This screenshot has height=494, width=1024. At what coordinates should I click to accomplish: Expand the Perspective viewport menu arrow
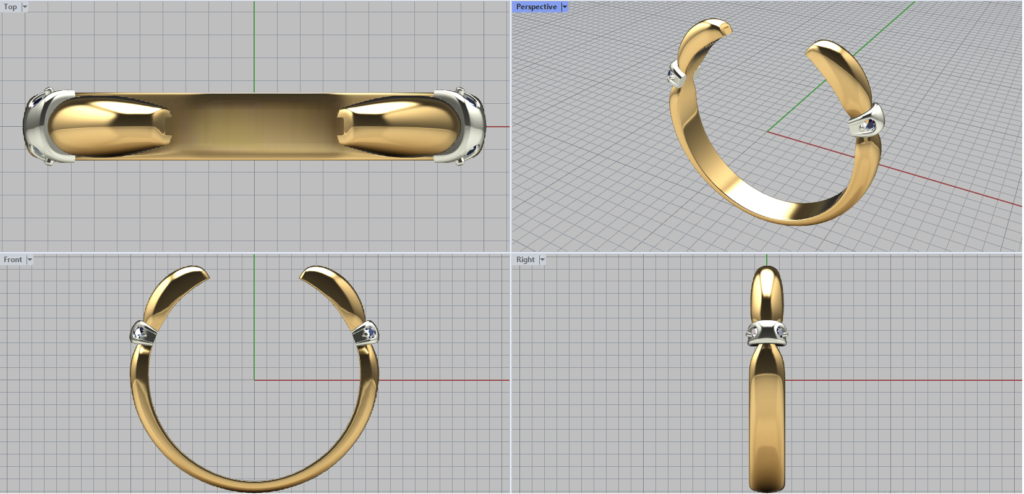coord(565,7)
